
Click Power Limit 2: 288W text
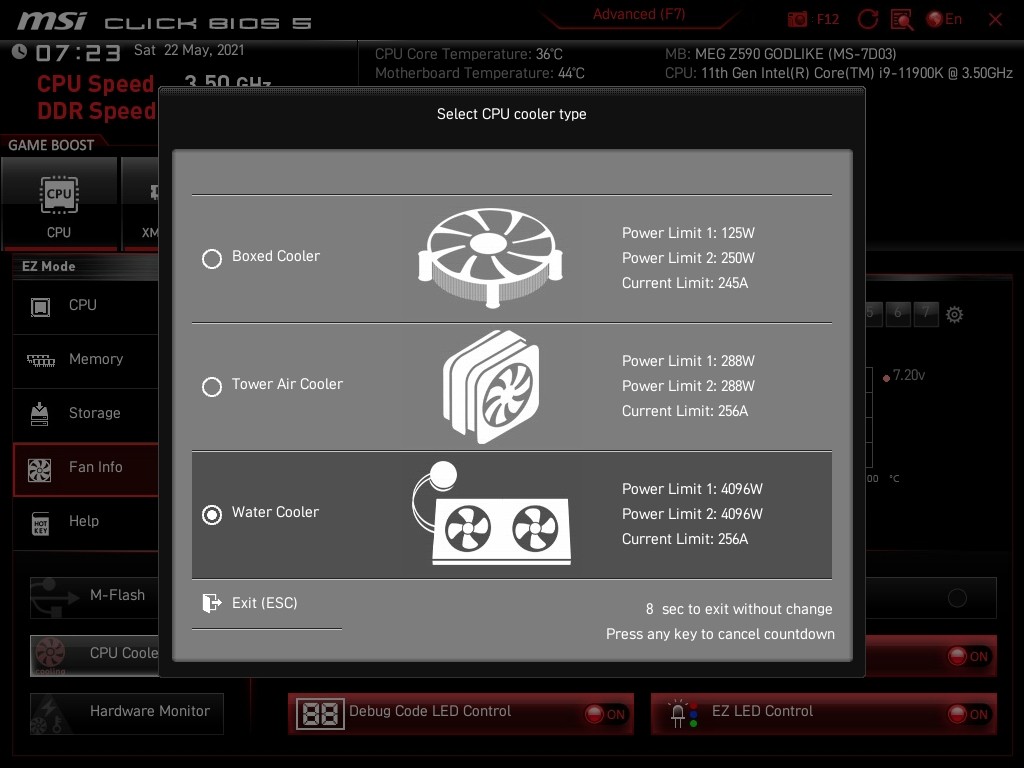tap(688, 386)
